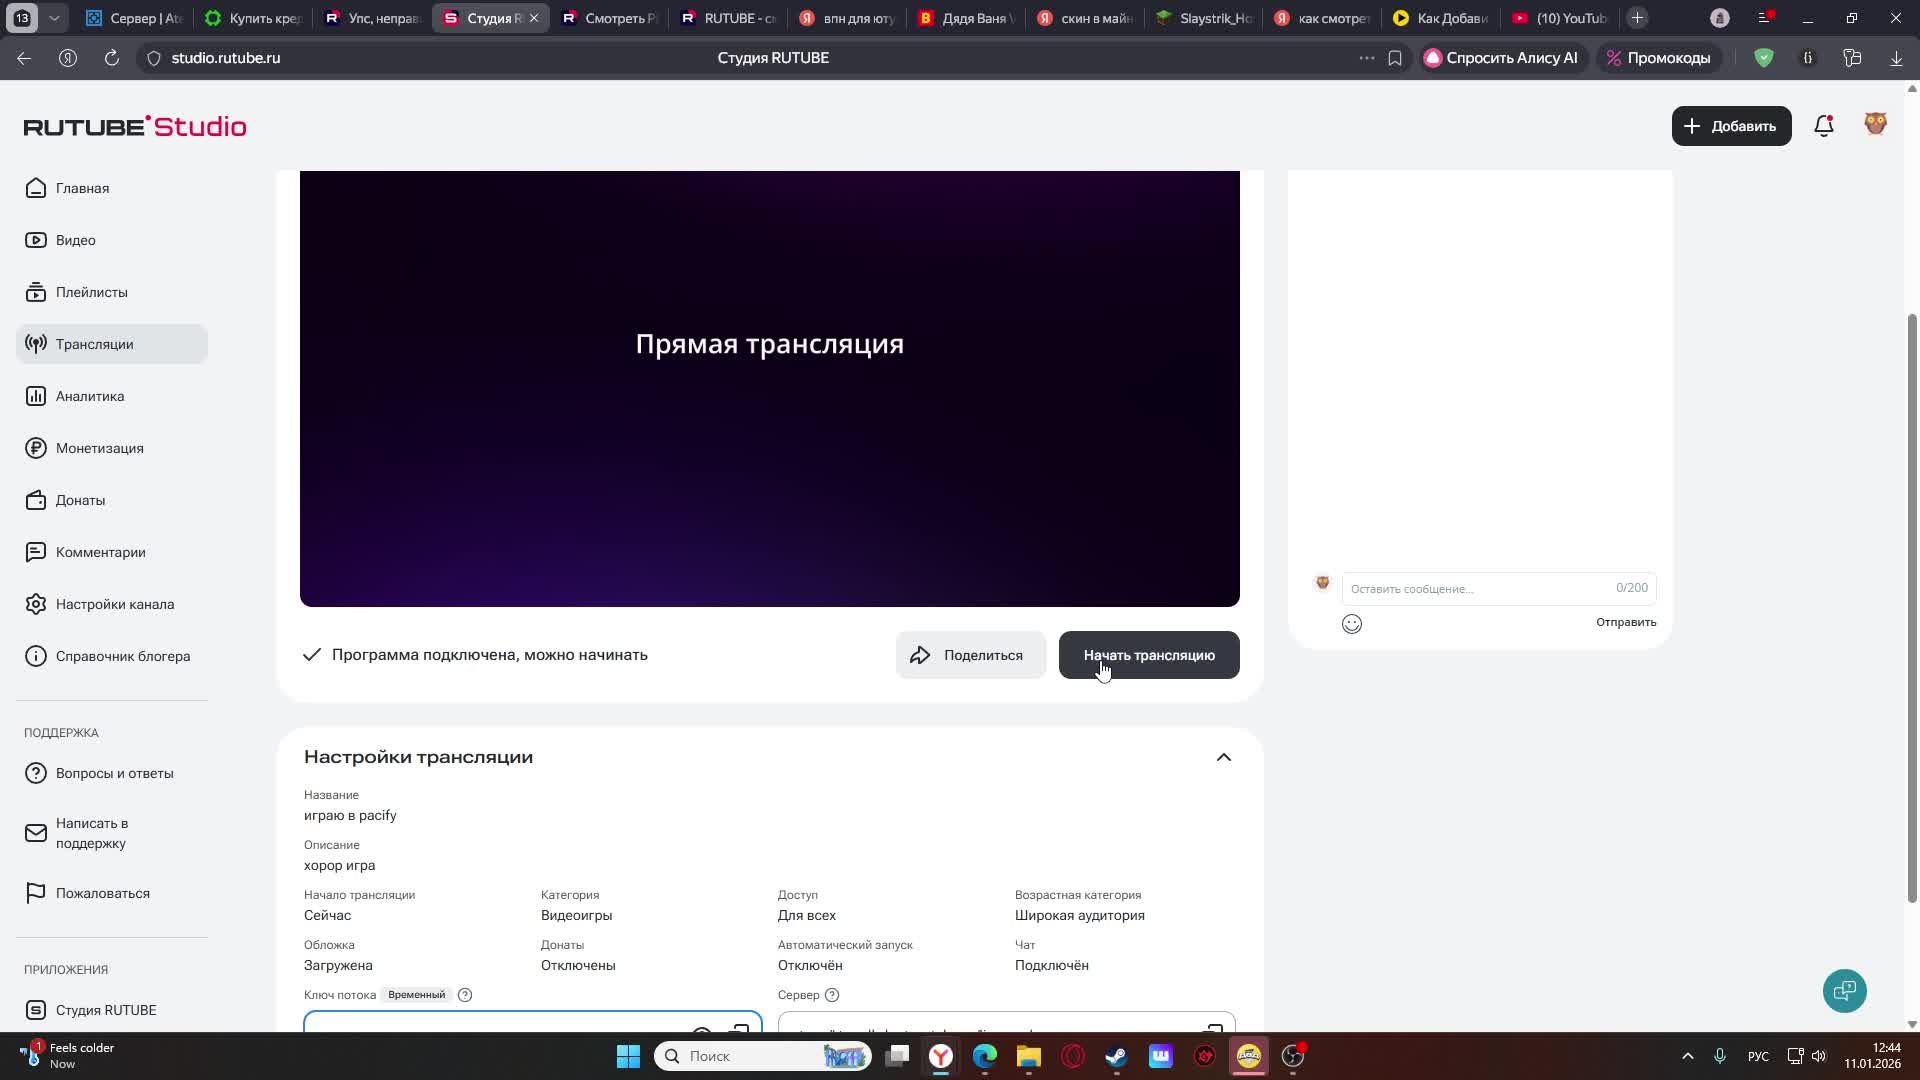This screenshot has width=1920, height=1080.
Task: Open notifications bell icon
Action: [1823, 126]
